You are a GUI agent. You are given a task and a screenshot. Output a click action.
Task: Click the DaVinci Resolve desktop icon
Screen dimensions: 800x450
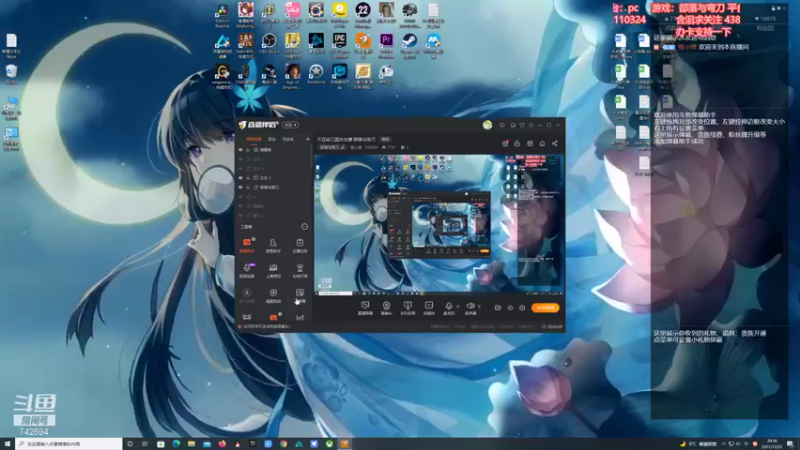click(x=222, y=14)
